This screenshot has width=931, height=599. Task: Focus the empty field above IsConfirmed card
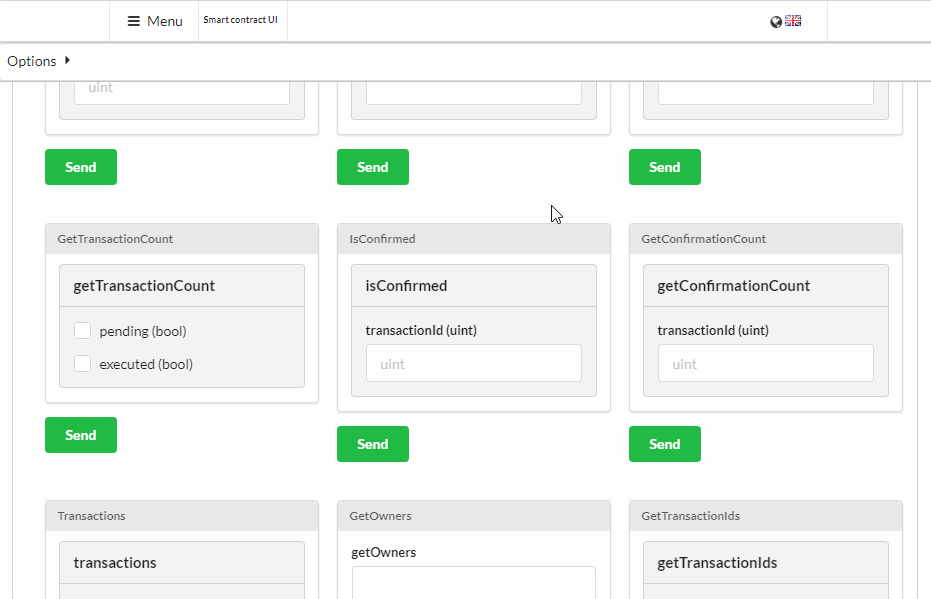(x=474, y=93)
